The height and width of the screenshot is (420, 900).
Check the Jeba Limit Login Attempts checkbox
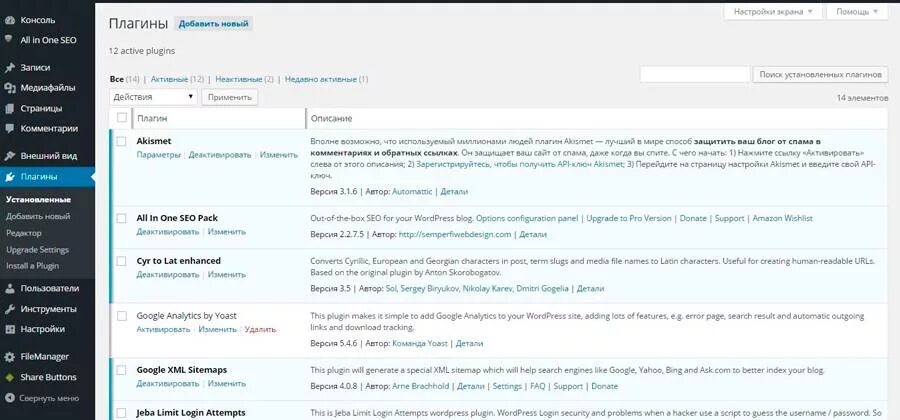(x=121, y=413)
